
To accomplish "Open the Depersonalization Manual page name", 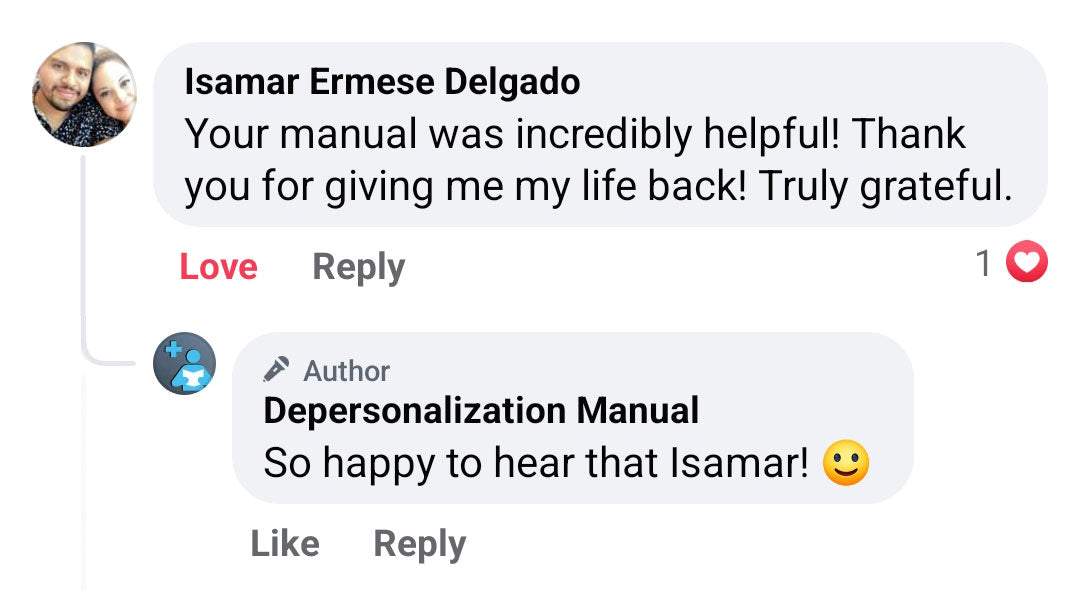I will [483, 410].
